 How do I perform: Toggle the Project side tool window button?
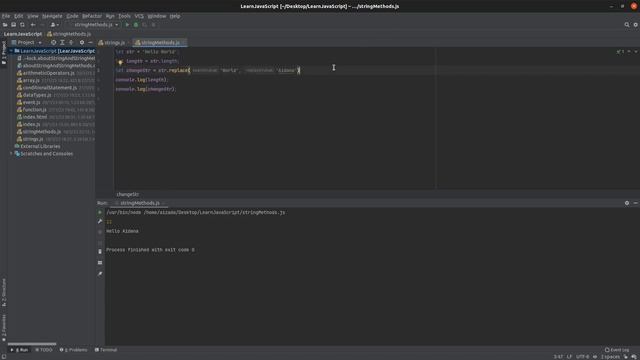click(4, 52)
